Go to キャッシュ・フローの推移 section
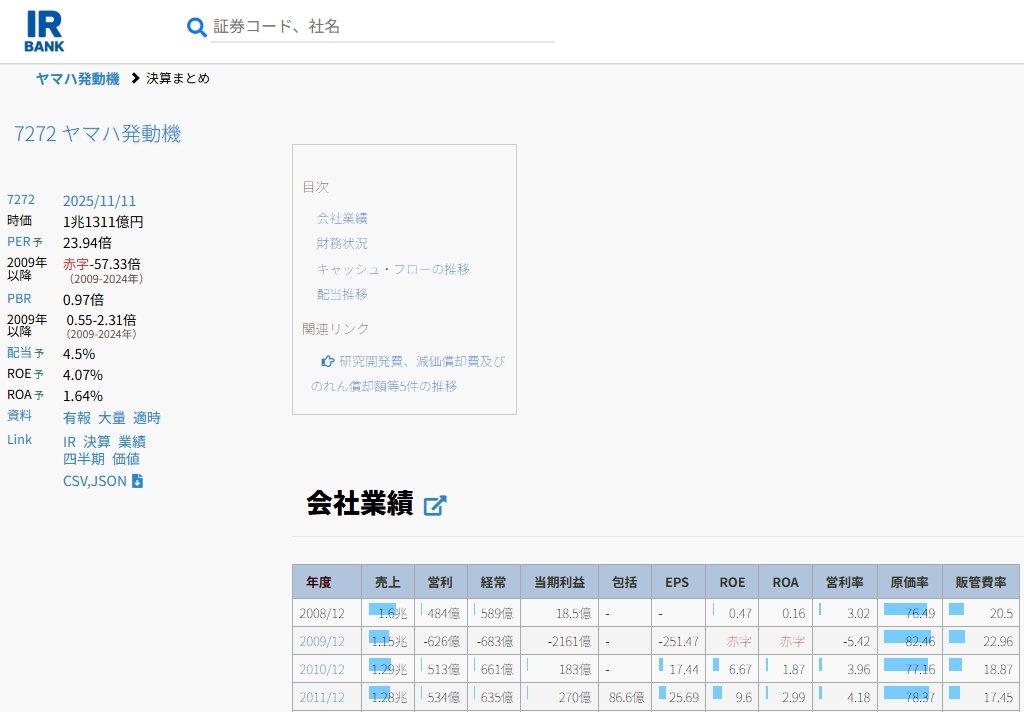Image resolution: width=1024 pixels, height=712 pixels. pyautogui.click(x=393, y=269)
